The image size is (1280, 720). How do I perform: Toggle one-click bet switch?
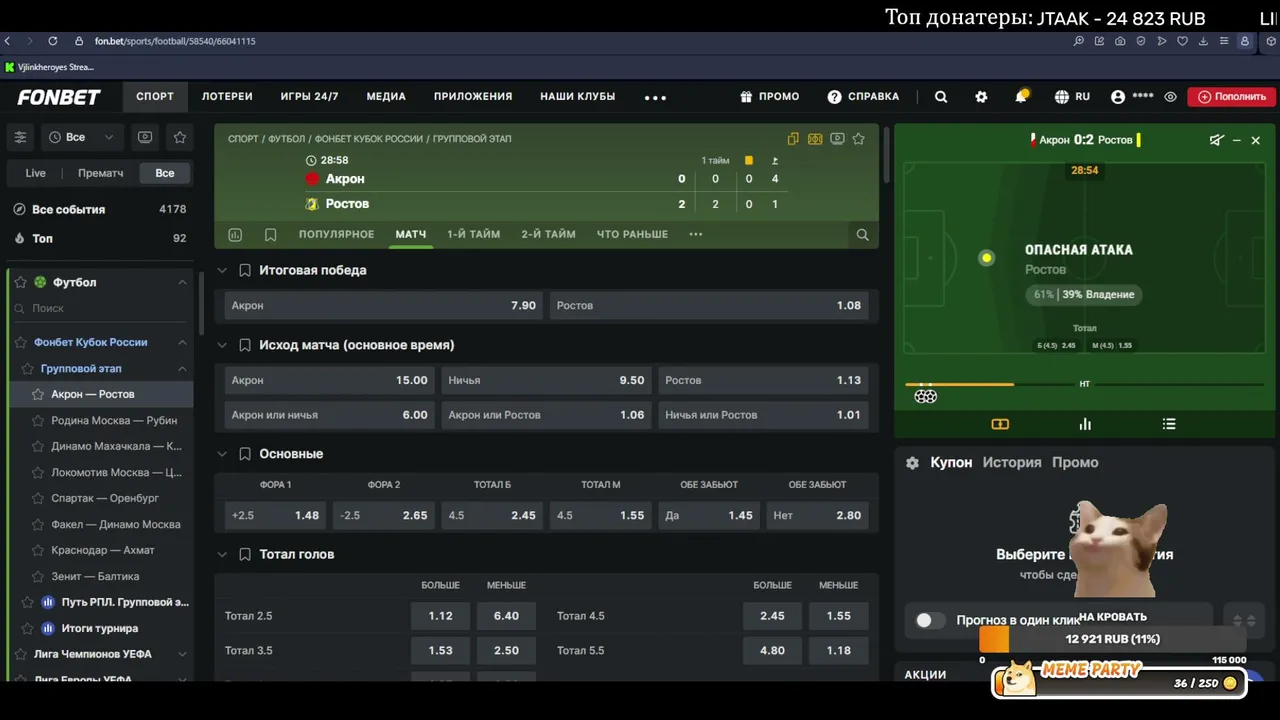coord(929,620)
